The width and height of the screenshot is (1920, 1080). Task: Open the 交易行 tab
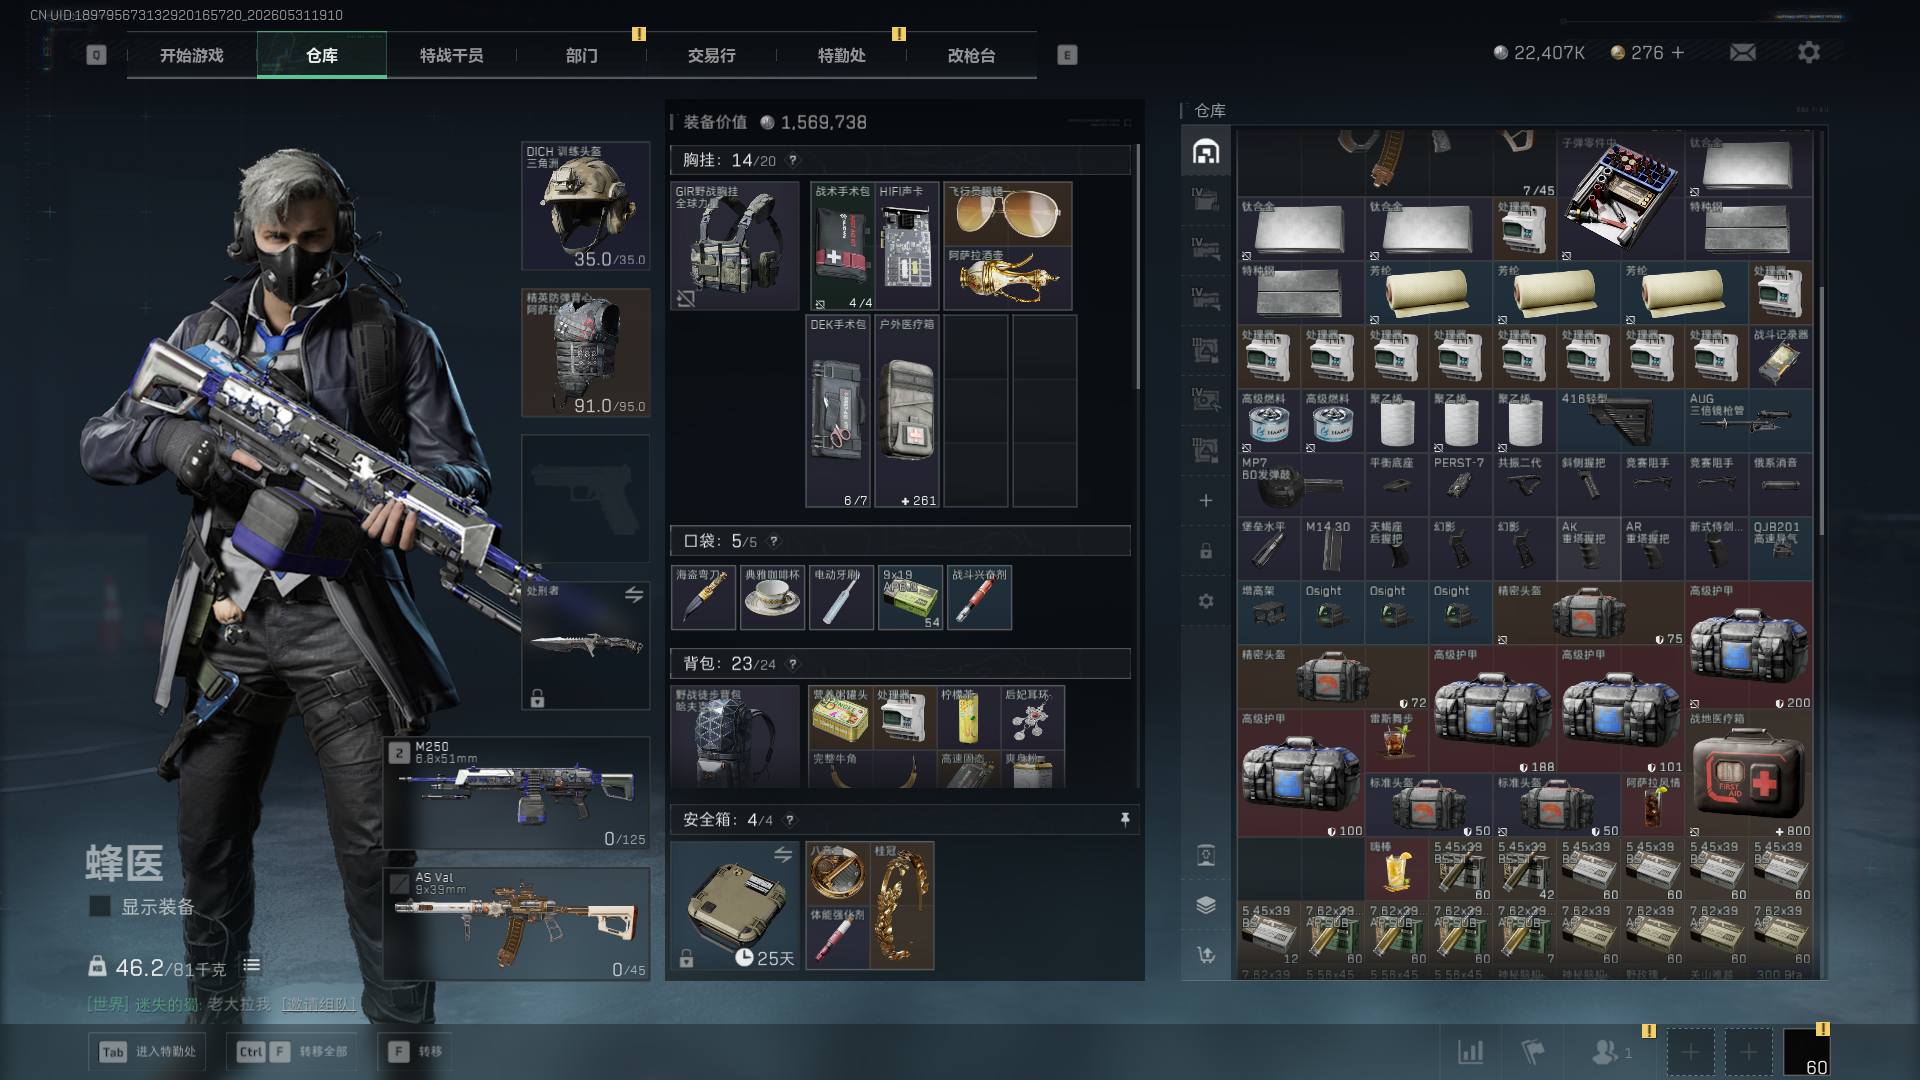click(712, 55)
